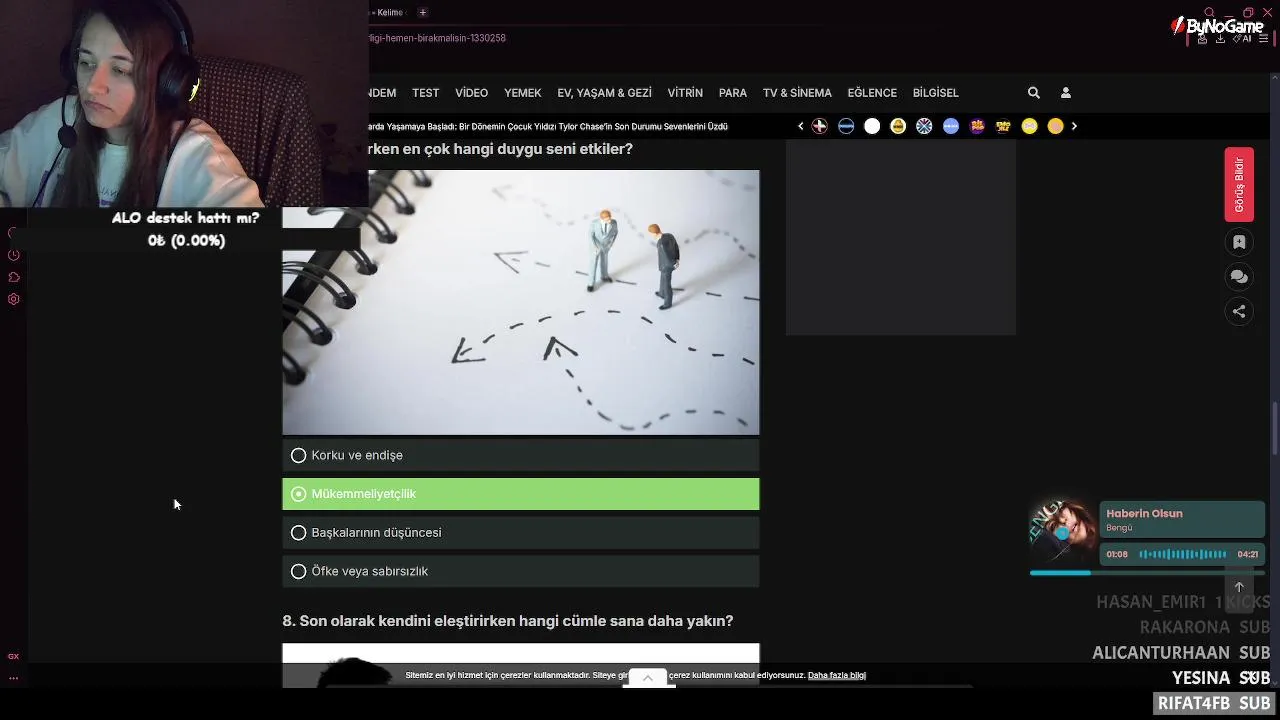
Task: Open the VİDEO menu item
Action: pyautogui.click(x=471, y=93)
